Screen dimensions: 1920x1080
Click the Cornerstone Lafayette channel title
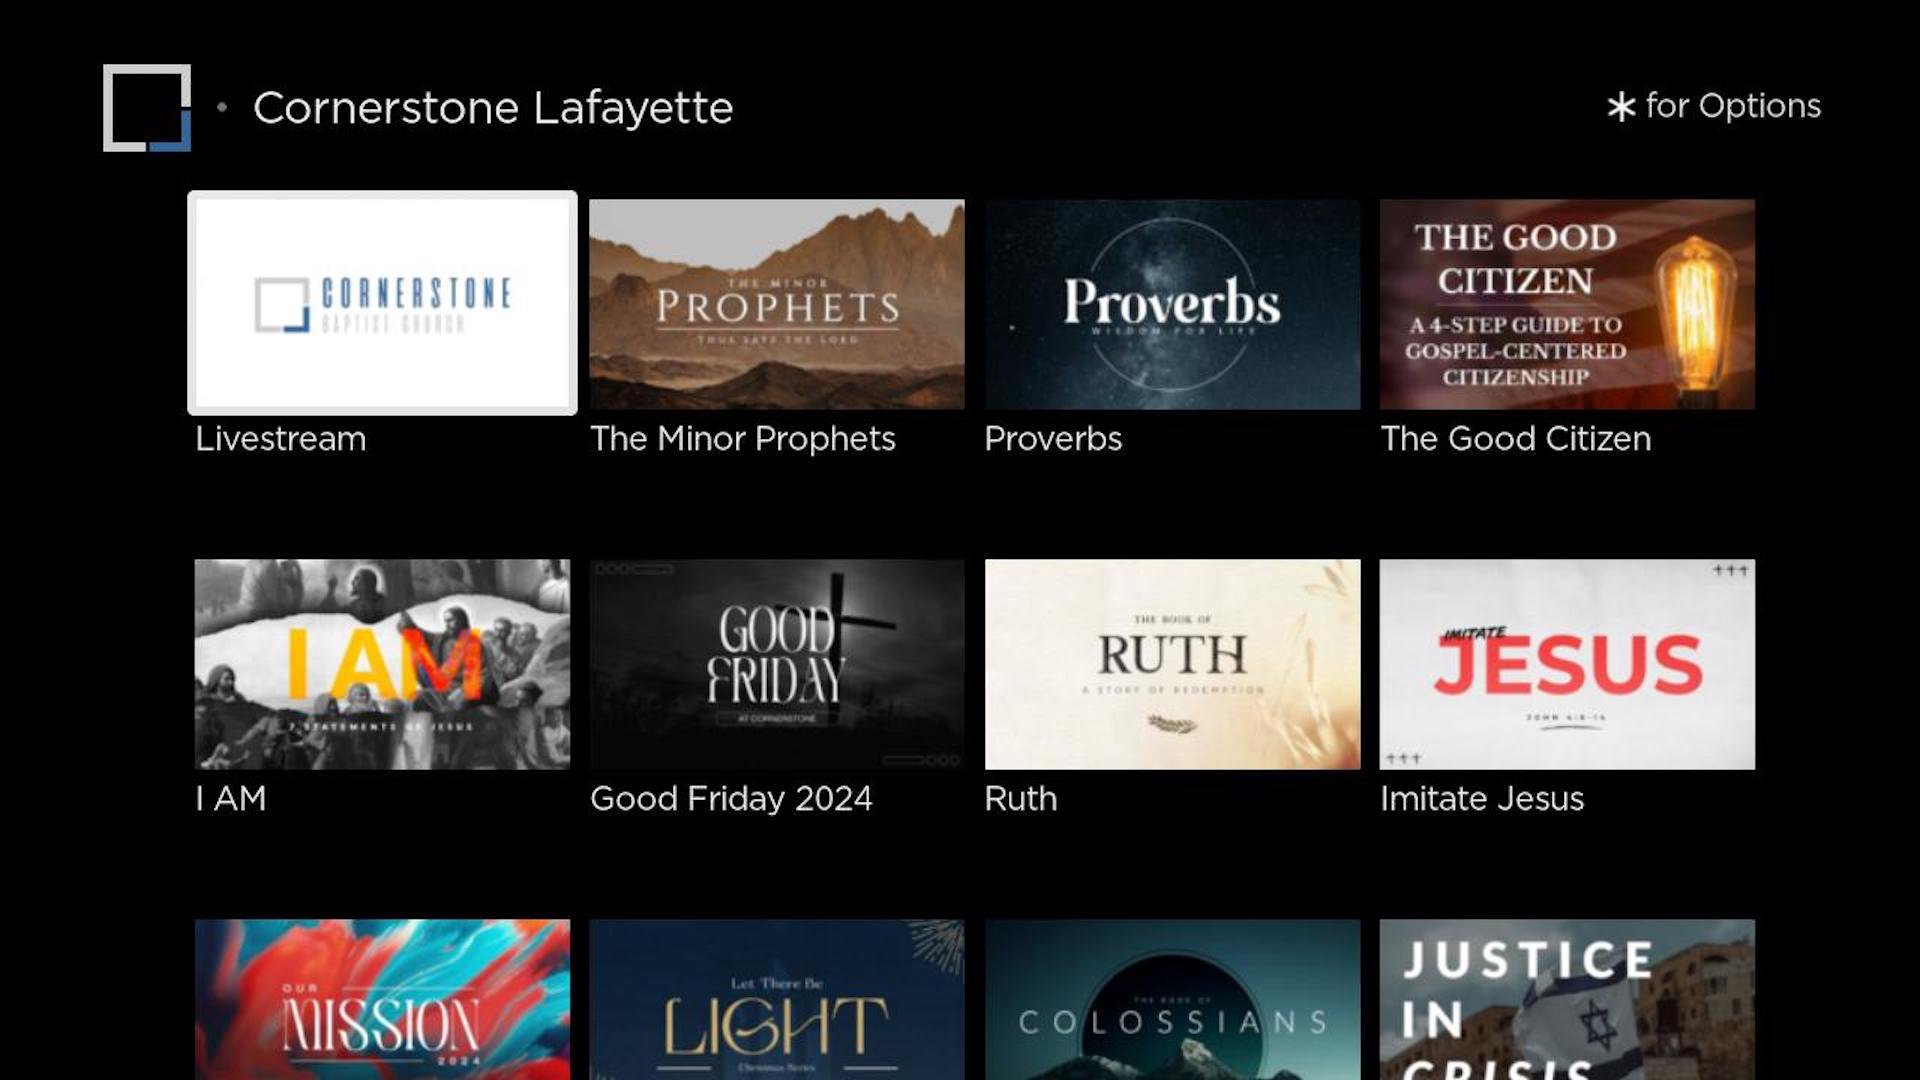point(493,108)
